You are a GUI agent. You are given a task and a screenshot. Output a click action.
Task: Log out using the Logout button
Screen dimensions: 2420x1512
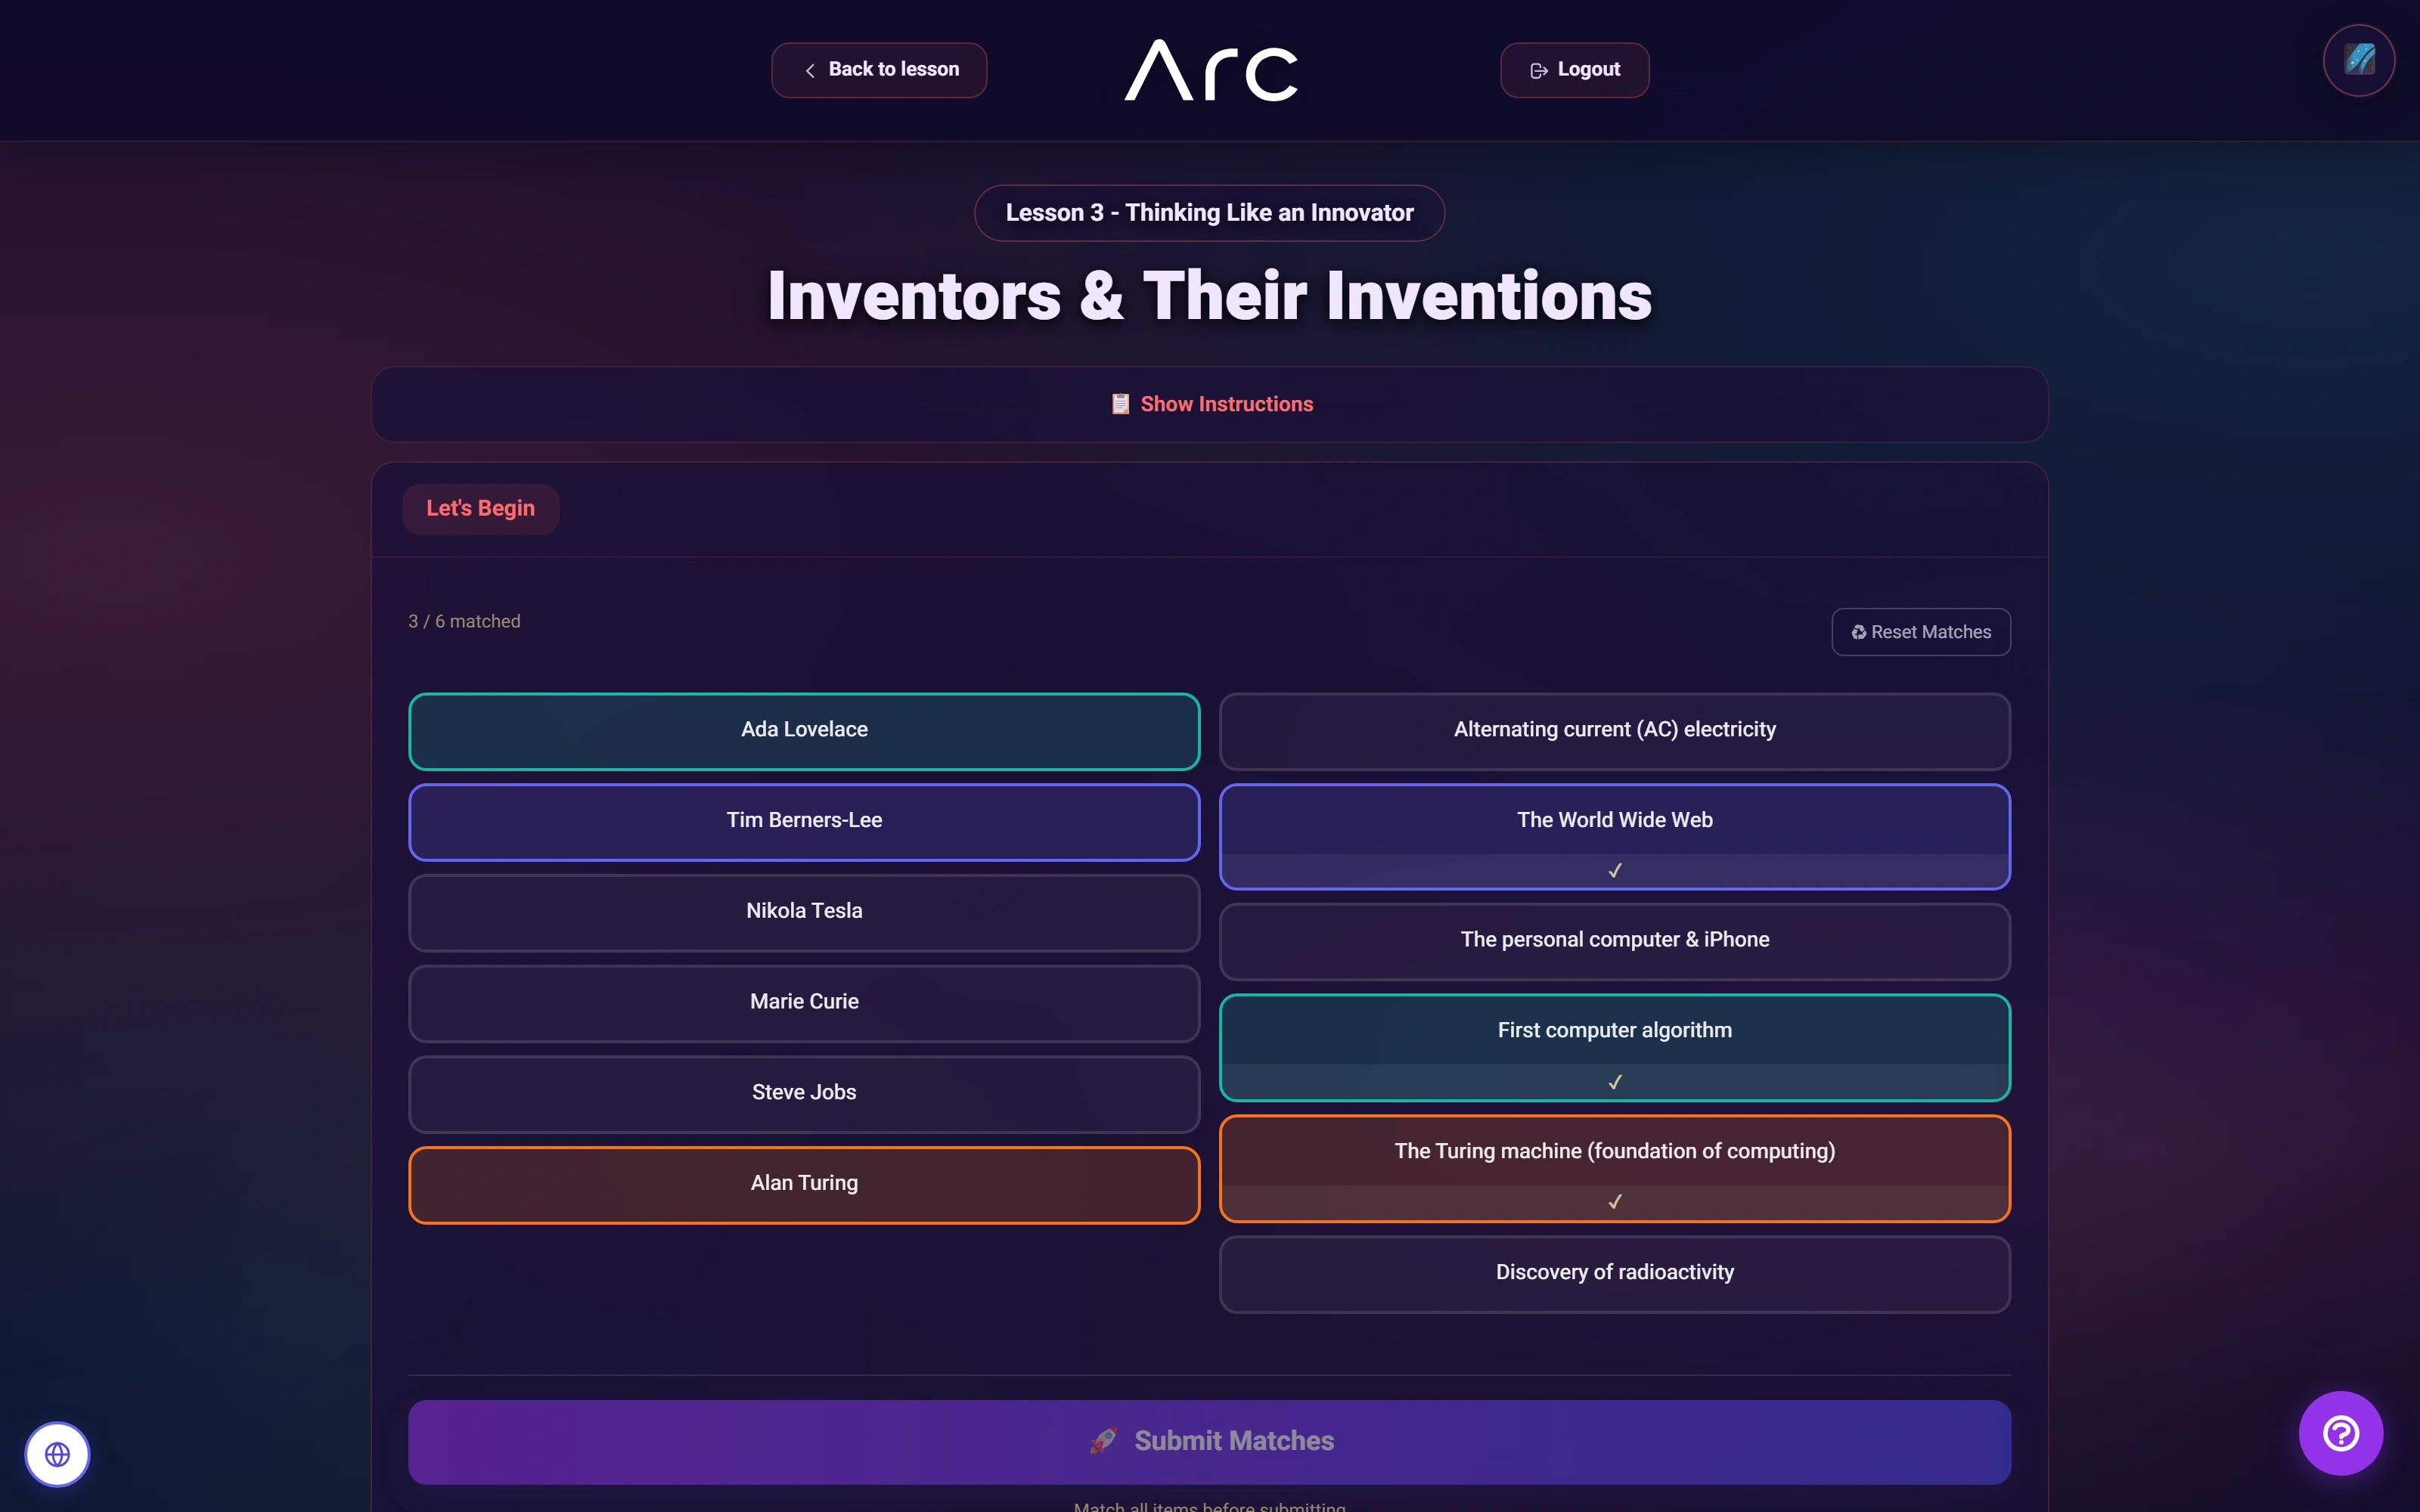(1574, 70)
